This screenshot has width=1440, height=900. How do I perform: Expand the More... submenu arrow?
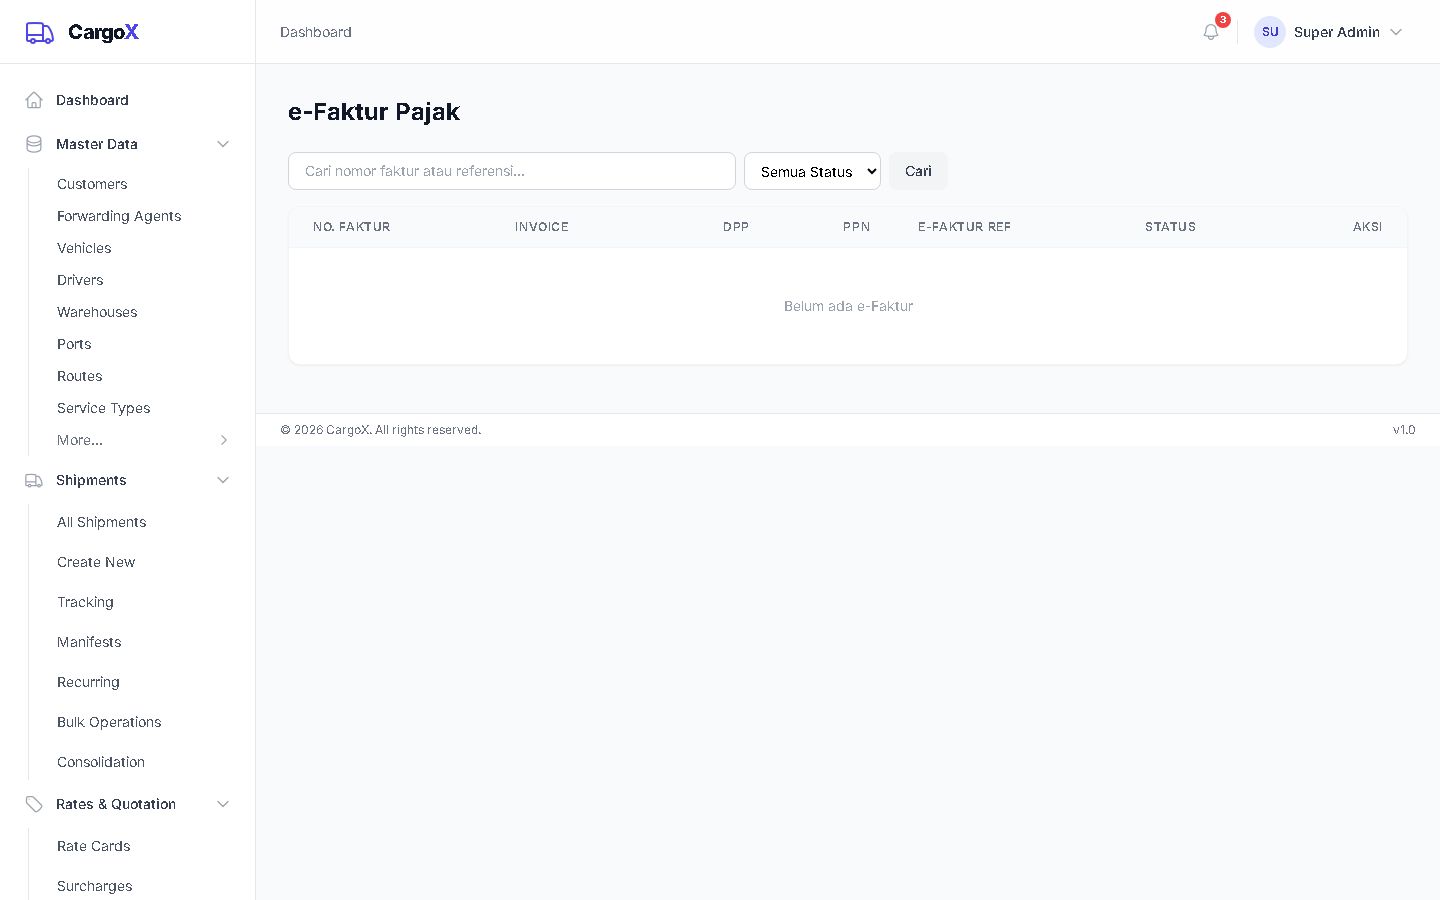coord(224,440)
